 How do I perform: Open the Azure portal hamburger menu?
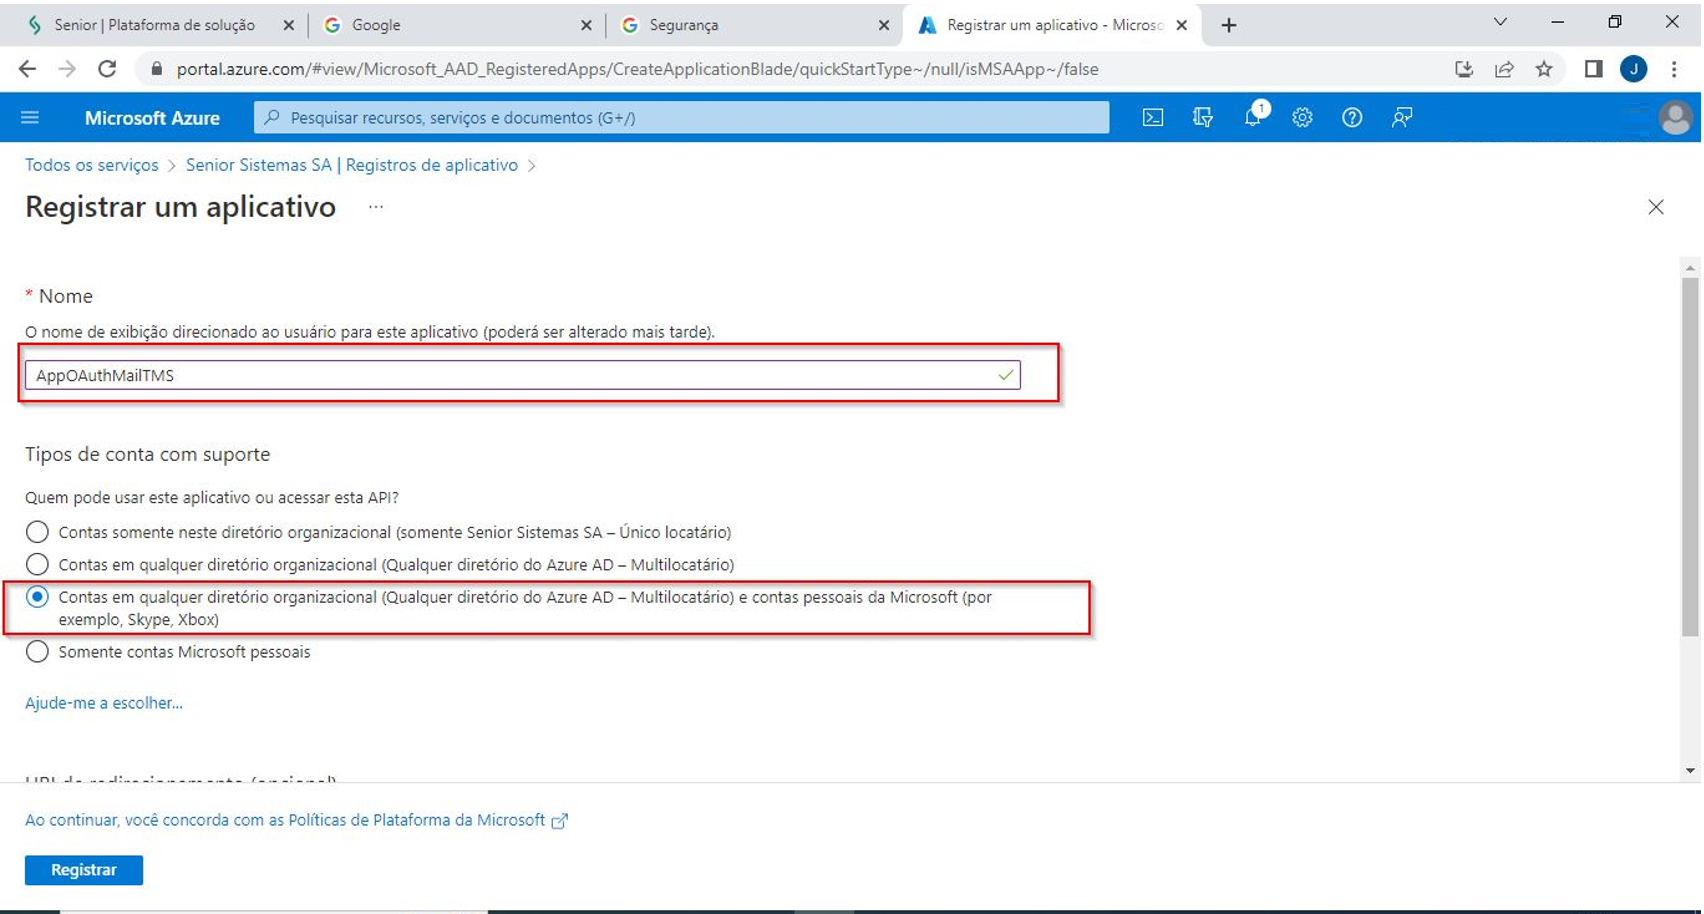30,118
